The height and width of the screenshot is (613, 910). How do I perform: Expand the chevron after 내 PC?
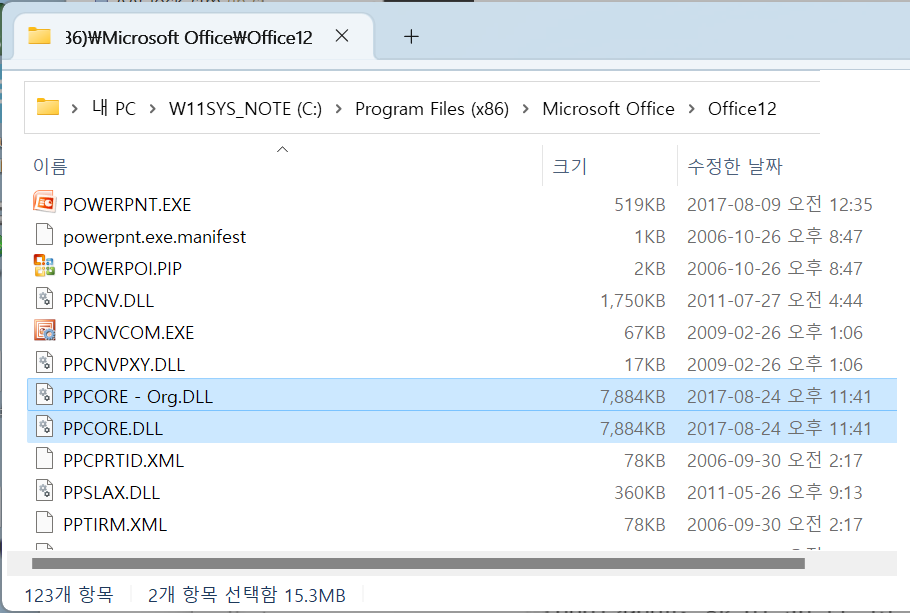pos(152,109)
